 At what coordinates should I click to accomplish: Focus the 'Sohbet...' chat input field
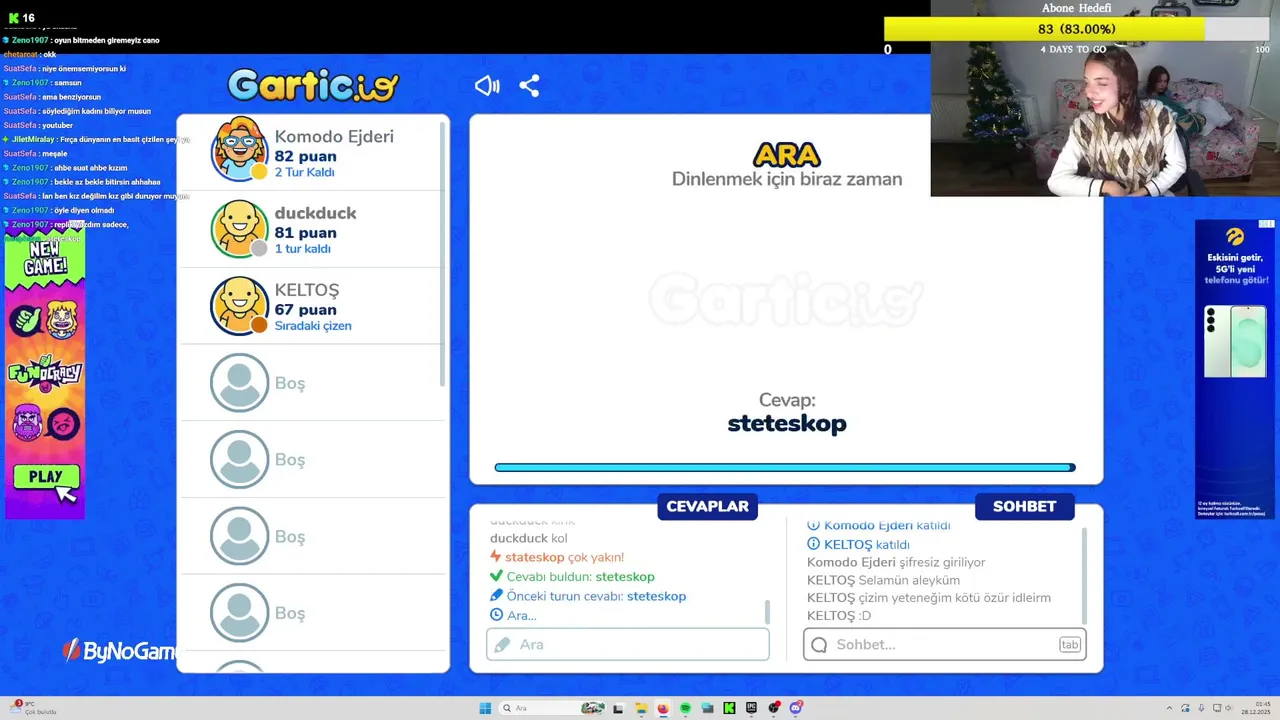[945, 644]
